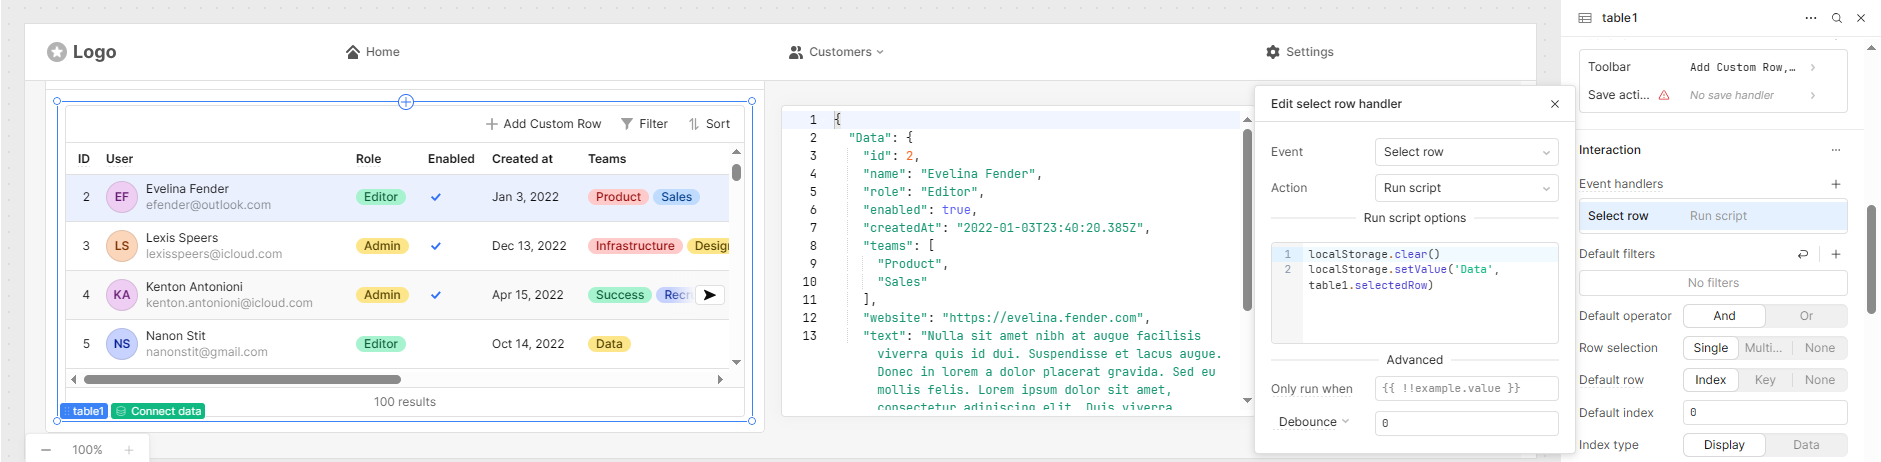Viewport: 1881px width, 462px height.
Task: Set Default operator to Or
Action: 1806,316
